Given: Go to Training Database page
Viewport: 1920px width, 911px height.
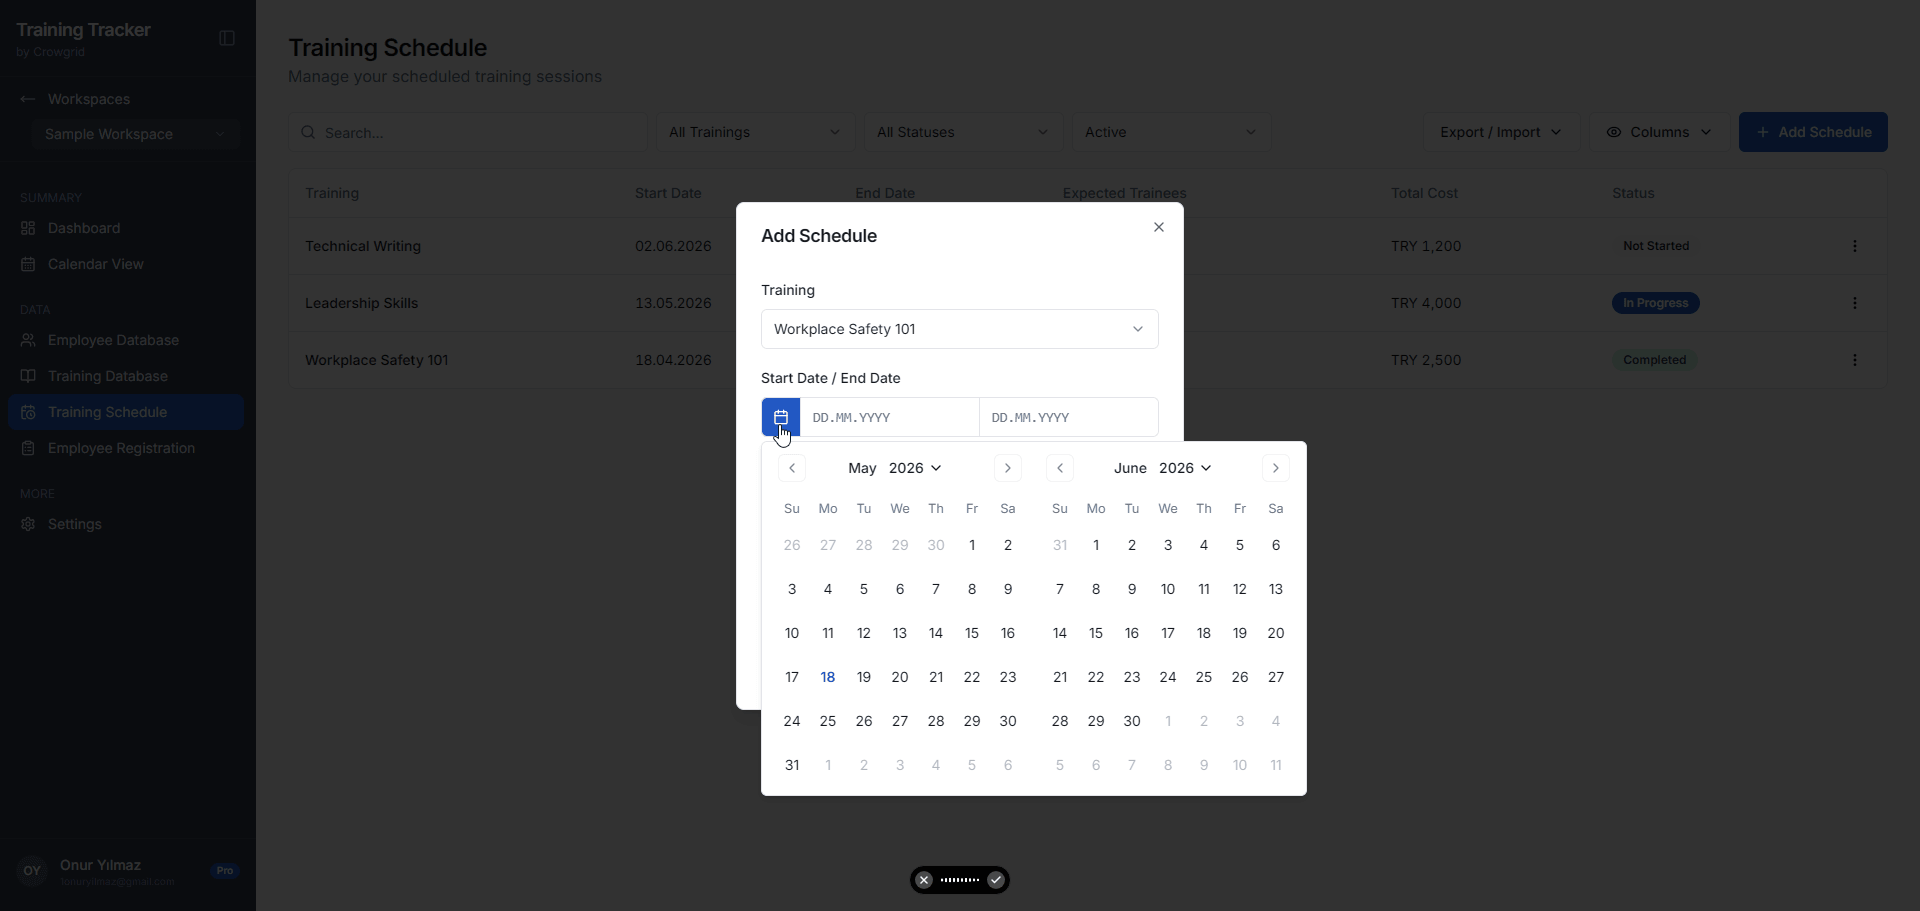Looking at the screenshot, I should coord(126,376).
